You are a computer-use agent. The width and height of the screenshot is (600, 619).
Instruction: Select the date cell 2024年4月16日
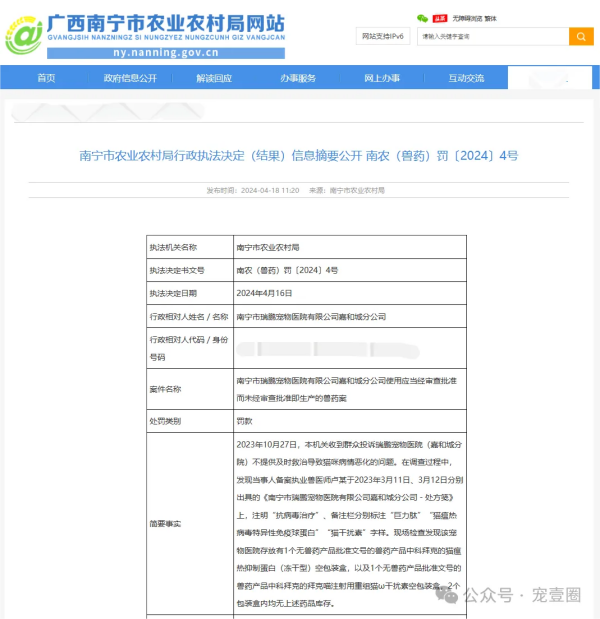[350, 293]
